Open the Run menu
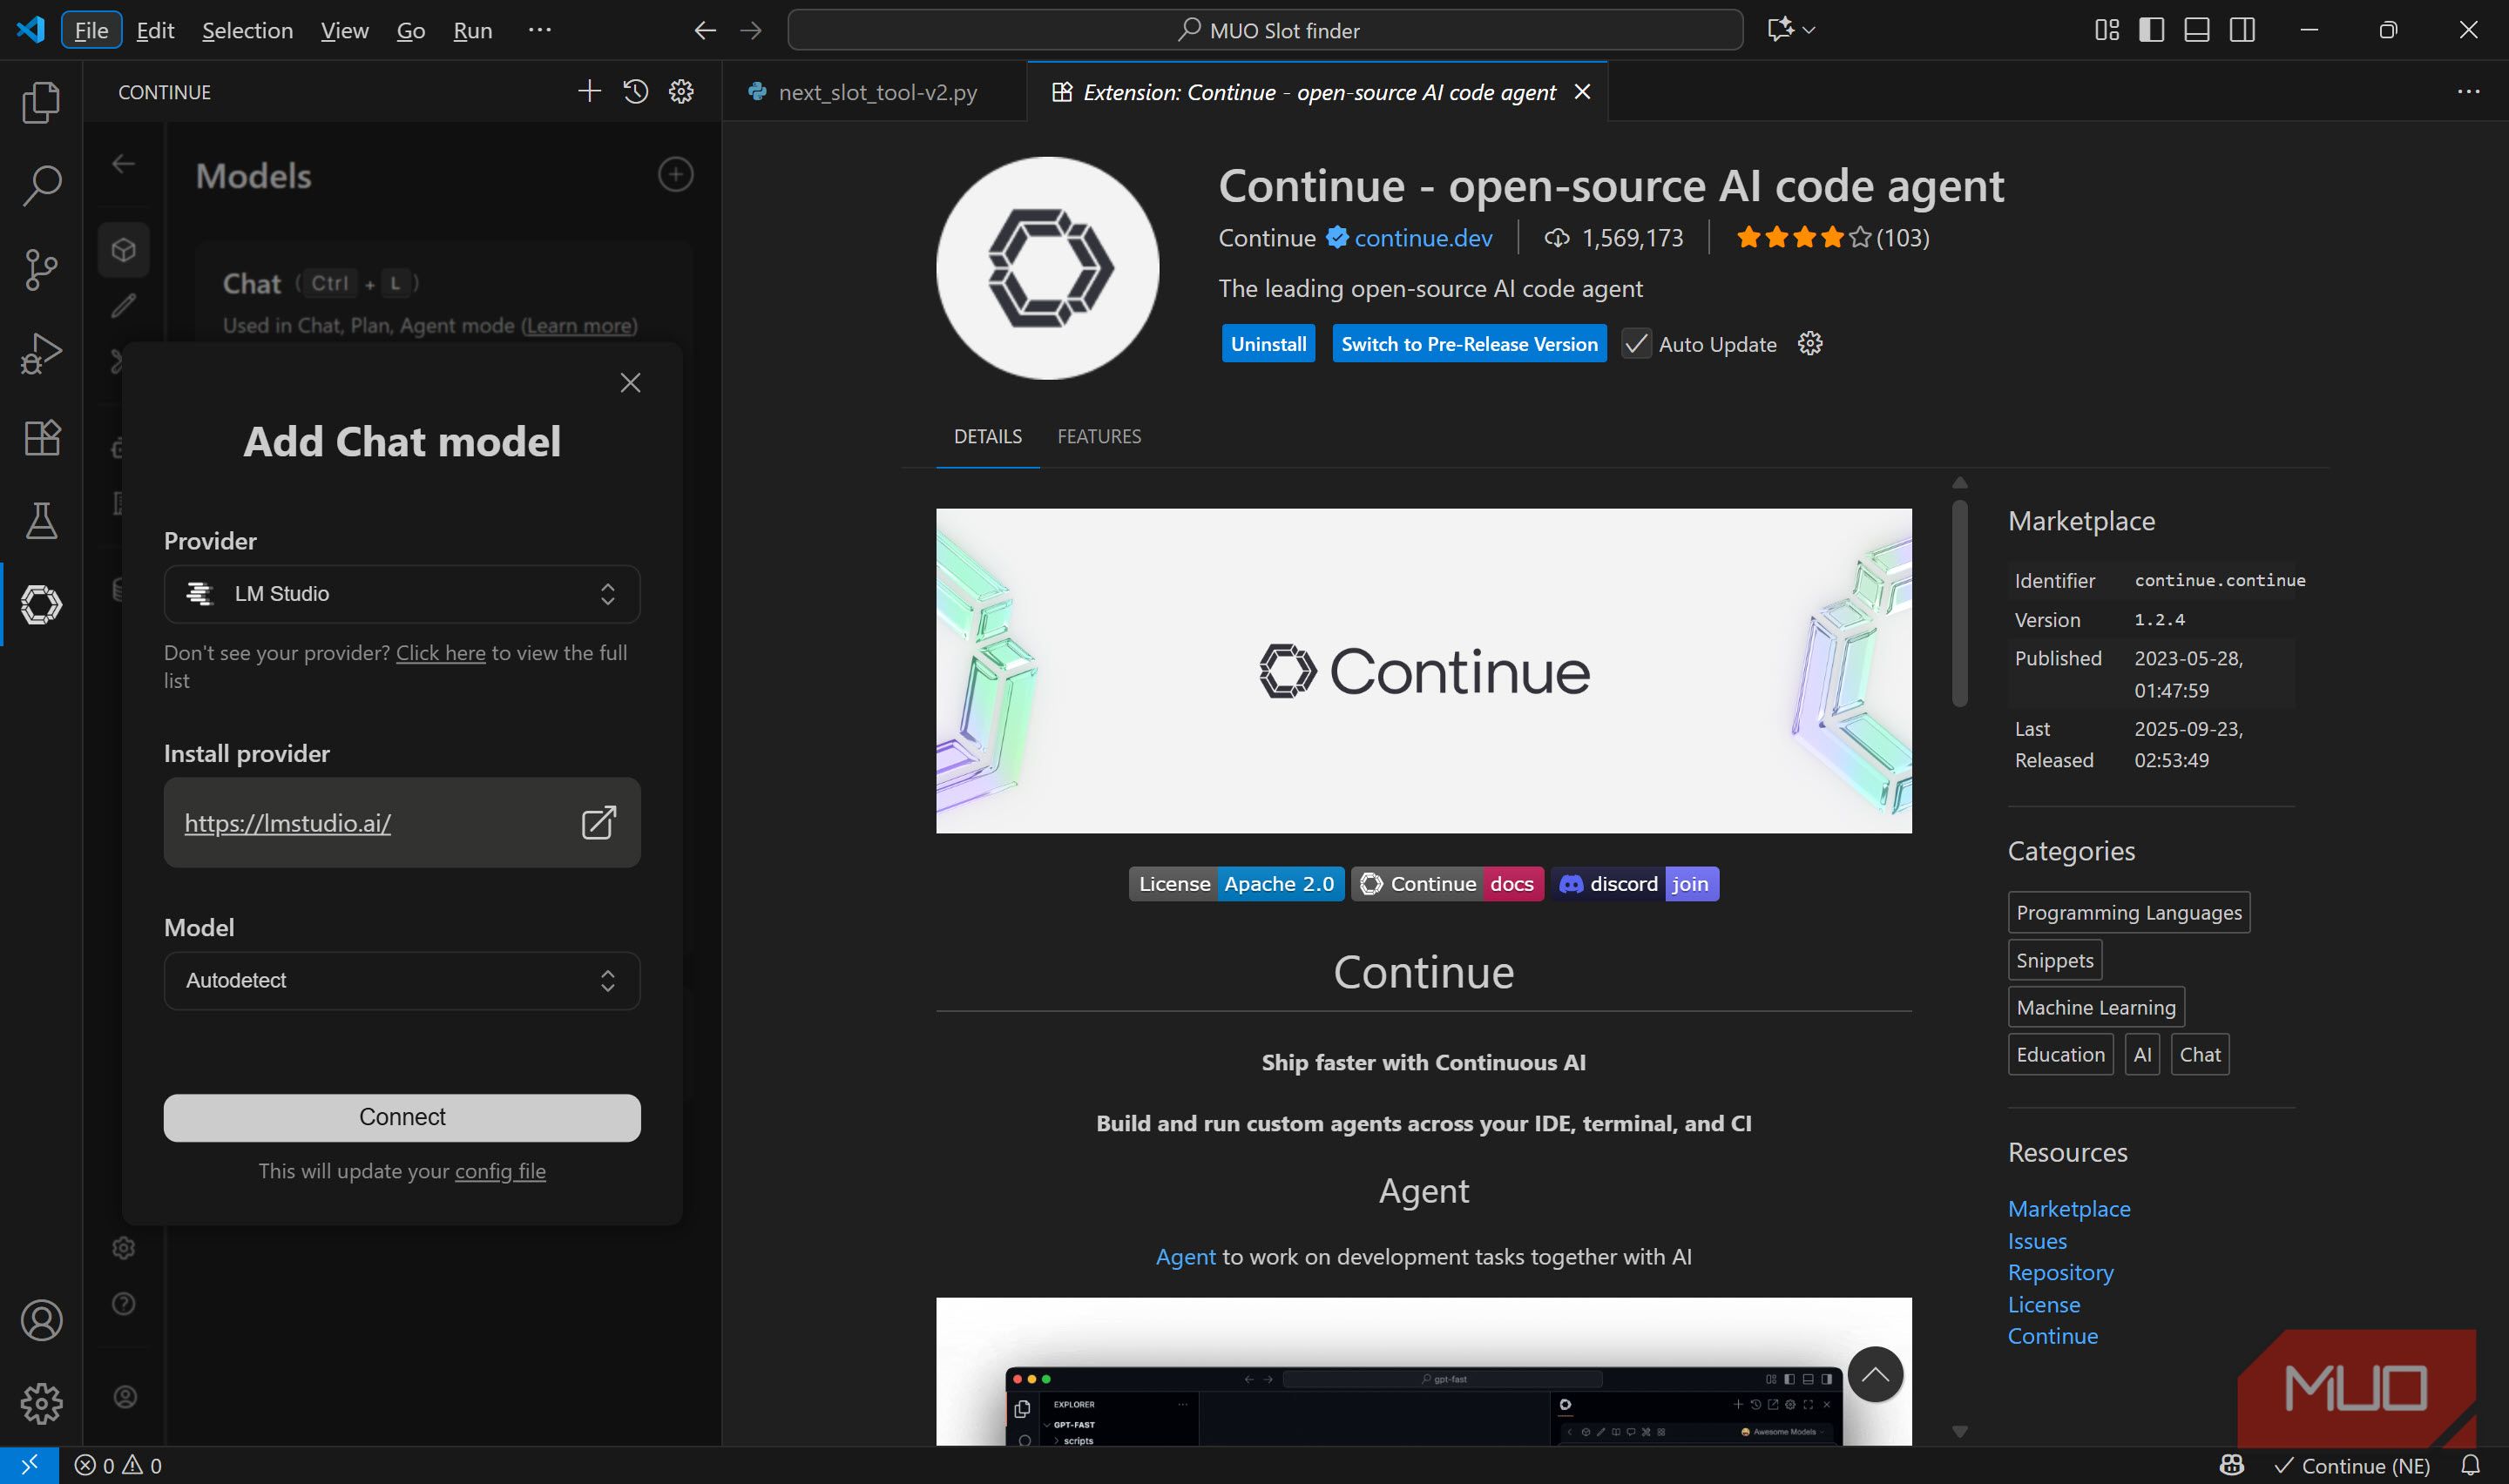This screenshot has width=2509, height=1484. pyautogui.click(x=472, y=30)
